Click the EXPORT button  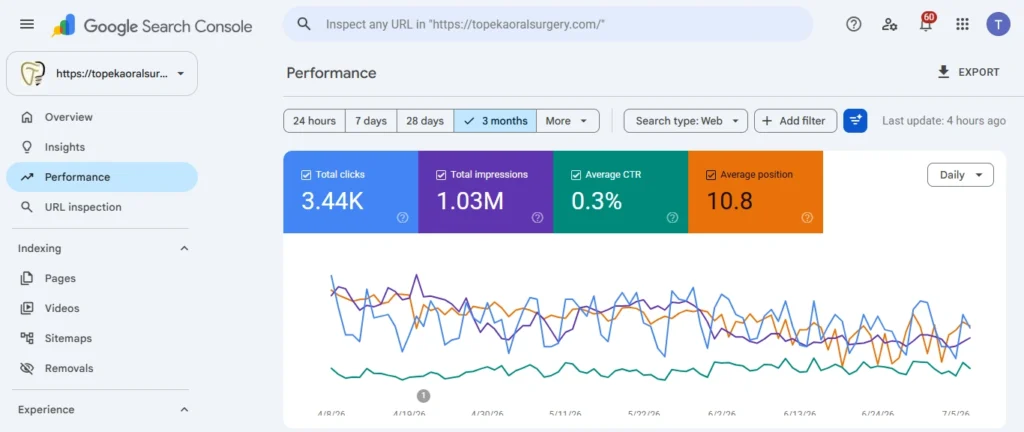pos(969,72)
